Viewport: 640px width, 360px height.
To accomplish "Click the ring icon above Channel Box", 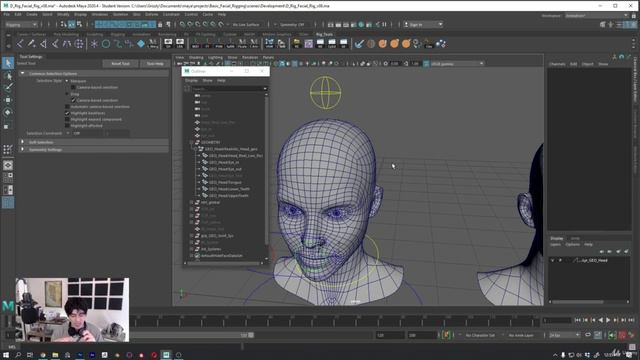I will 621,57.
